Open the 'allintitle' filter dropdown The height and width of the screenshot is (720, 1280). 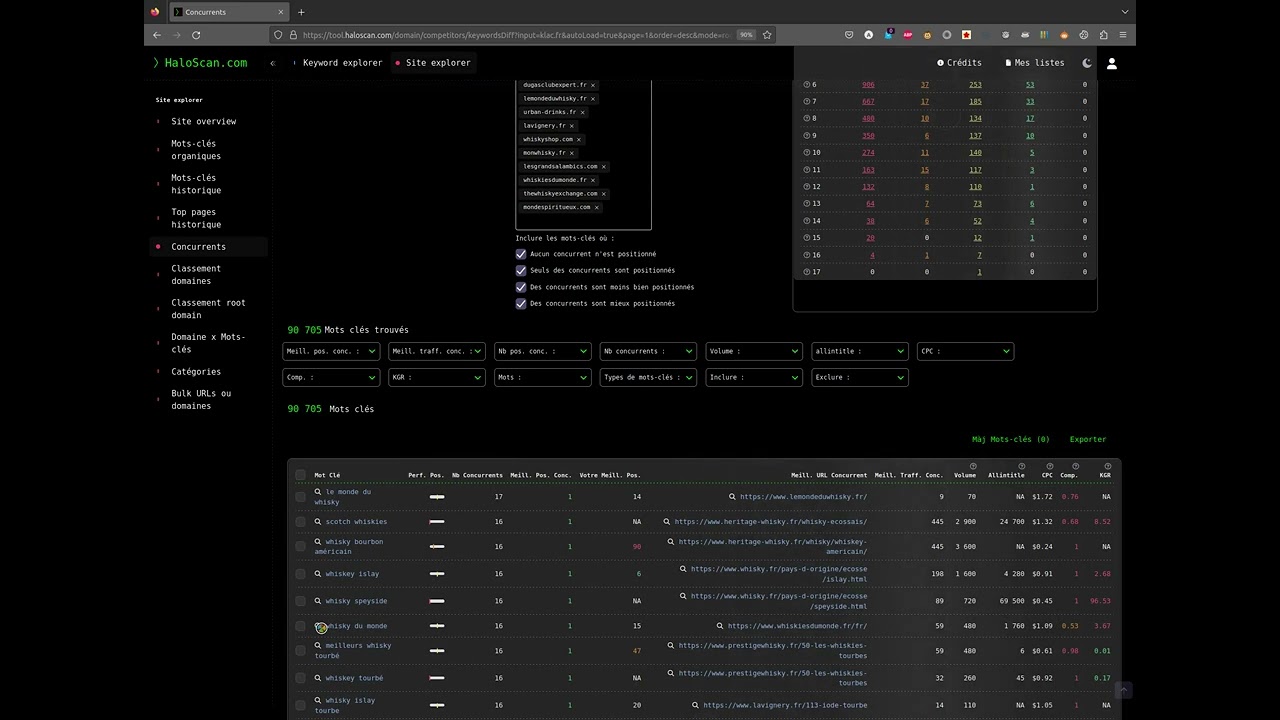coord(860,351)
